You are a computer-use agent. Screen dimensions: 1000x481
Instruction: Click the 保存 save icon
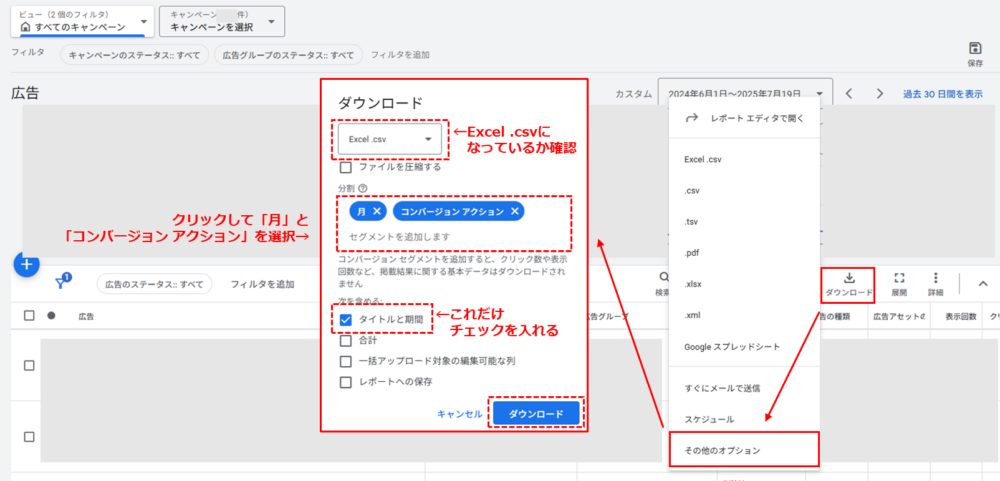[x=975, y=49]
